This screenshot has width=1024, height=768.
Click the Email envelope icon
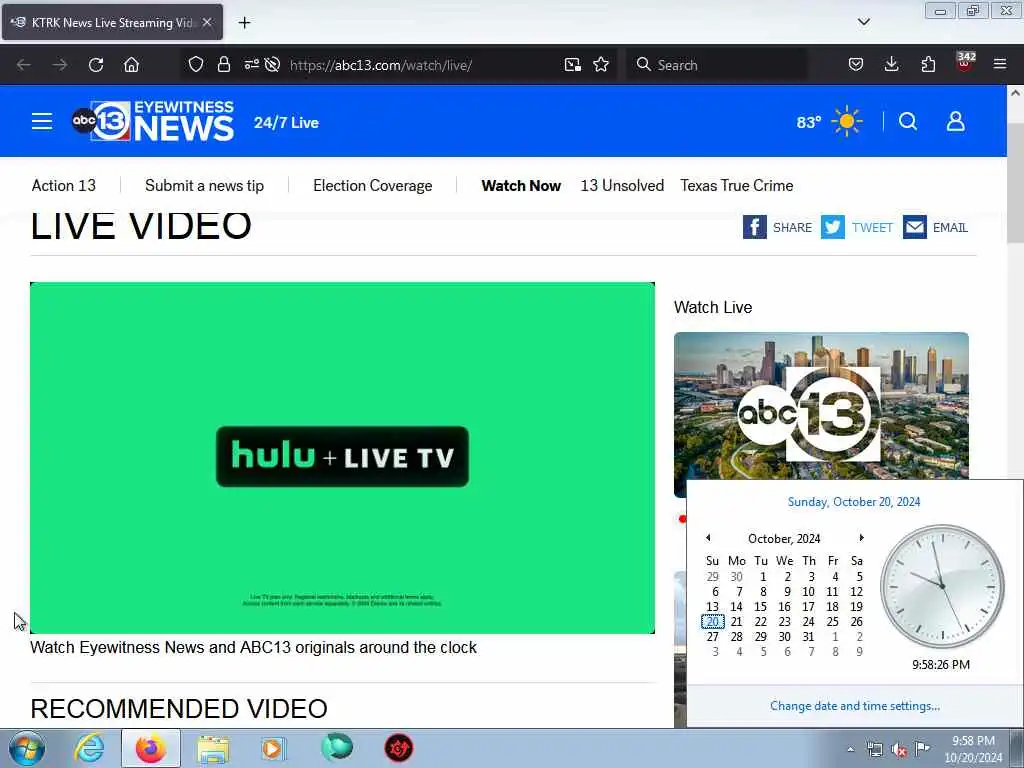(x=915, y=227)
